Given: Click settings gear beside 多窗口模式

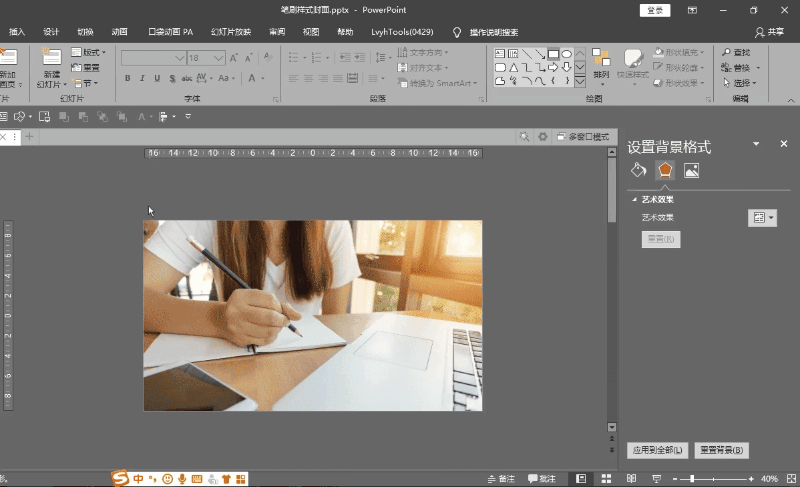Looking at the screenshot, I should coord(542,136).
